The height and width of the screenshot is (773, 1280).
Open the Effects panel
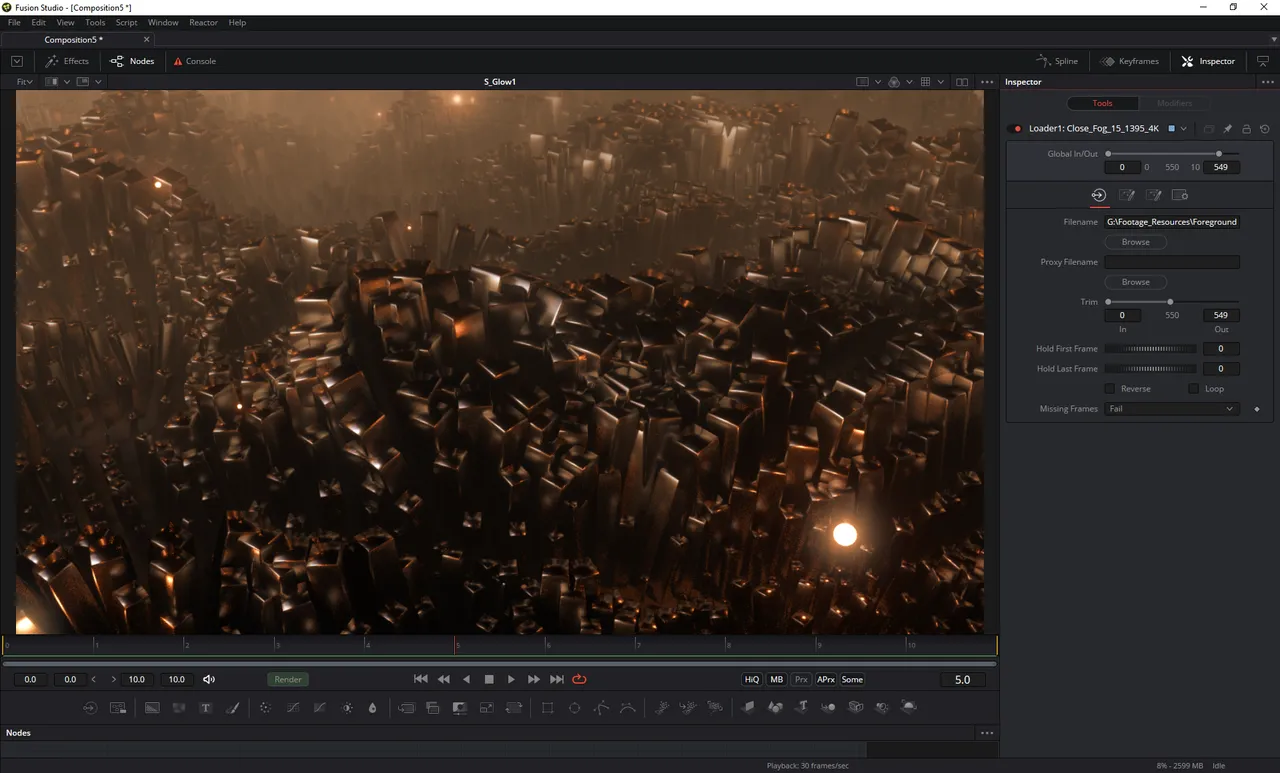[x=67, y=61]
